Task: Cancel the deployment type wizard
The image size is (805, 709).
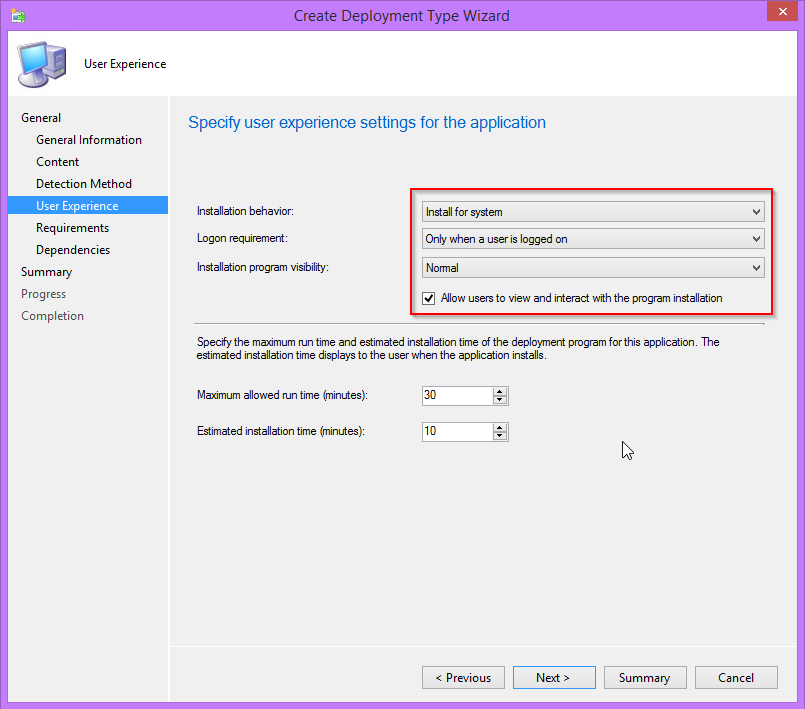Action: (x=735, y=677)
